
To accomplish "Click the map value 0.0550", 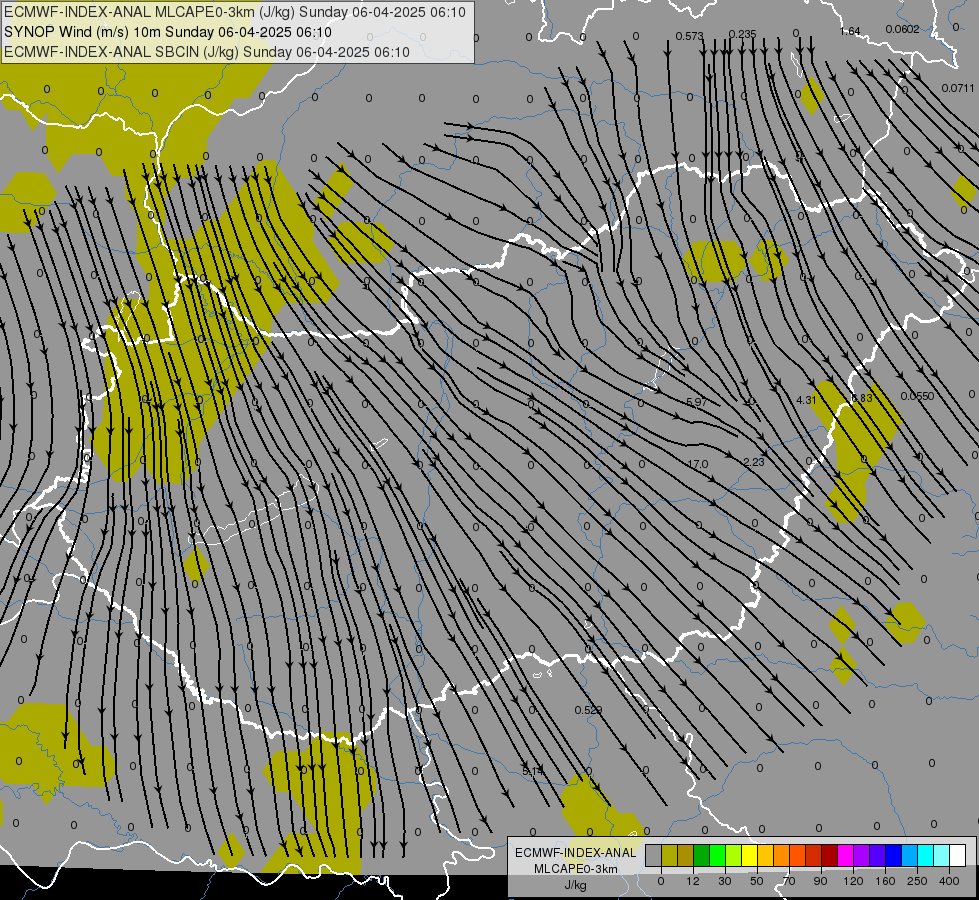I will tap(917, 396).
